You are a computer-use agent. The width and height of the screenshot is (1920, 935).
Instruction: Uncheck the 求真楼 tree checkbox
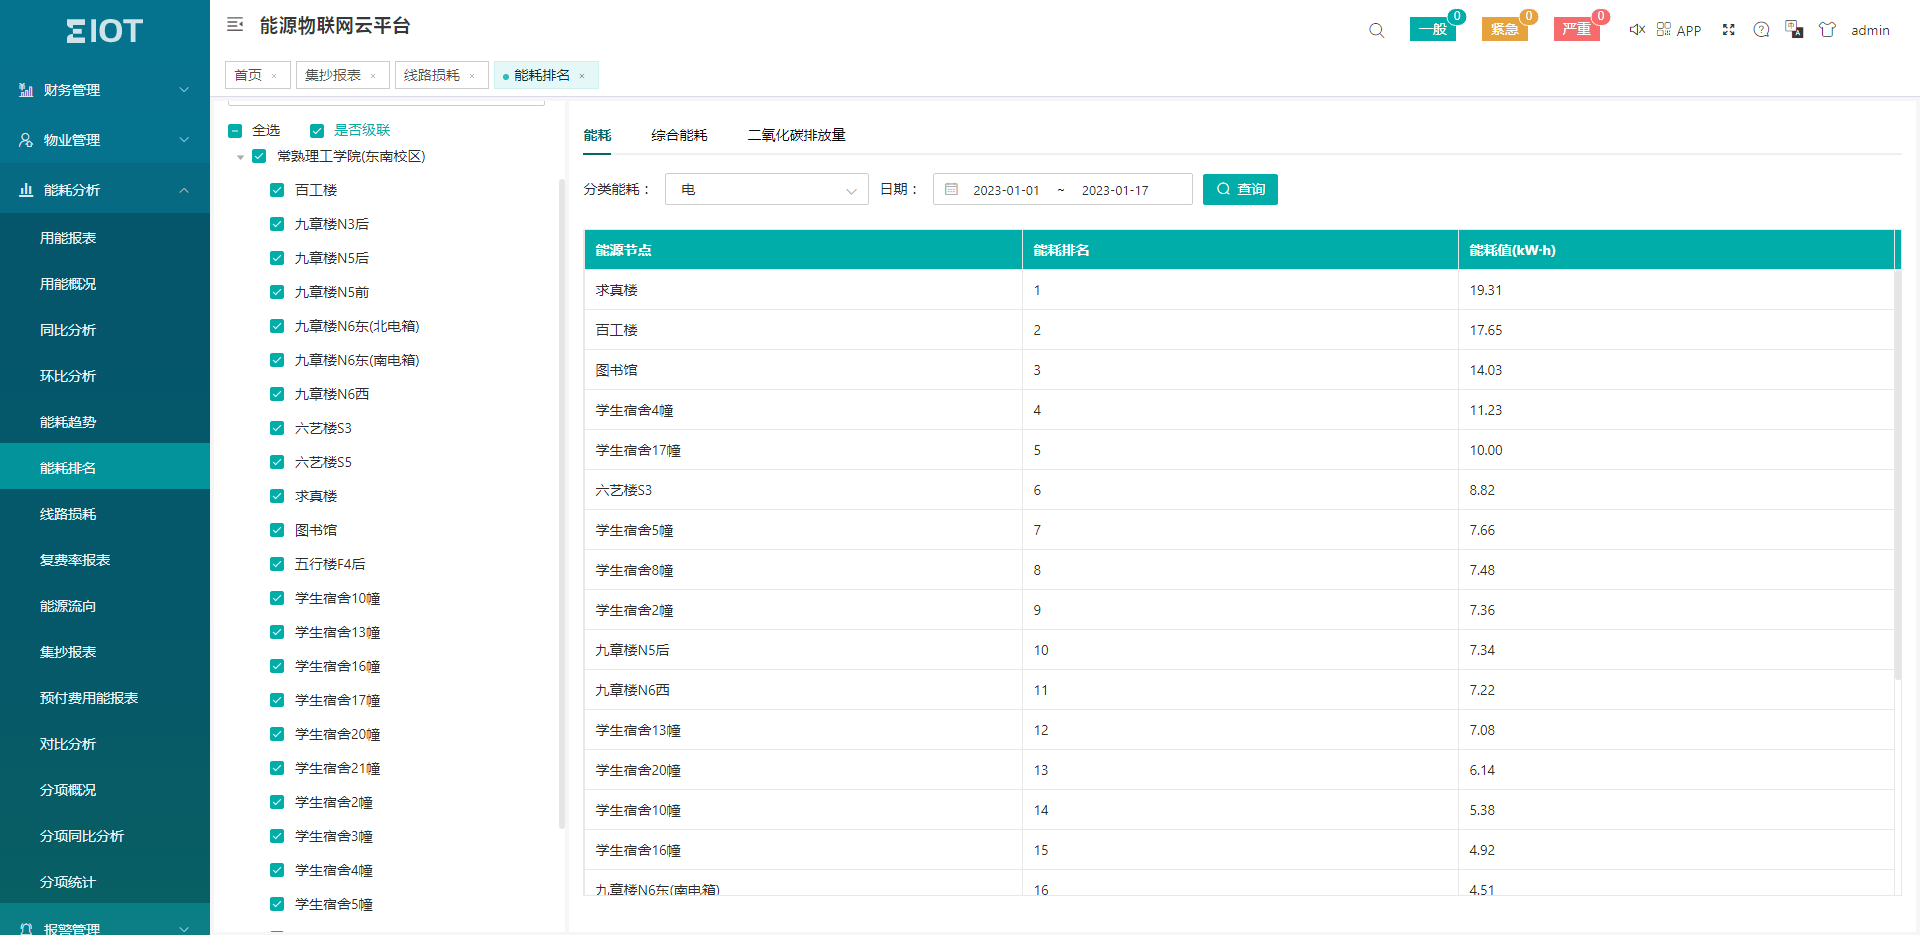coord(277,496)
